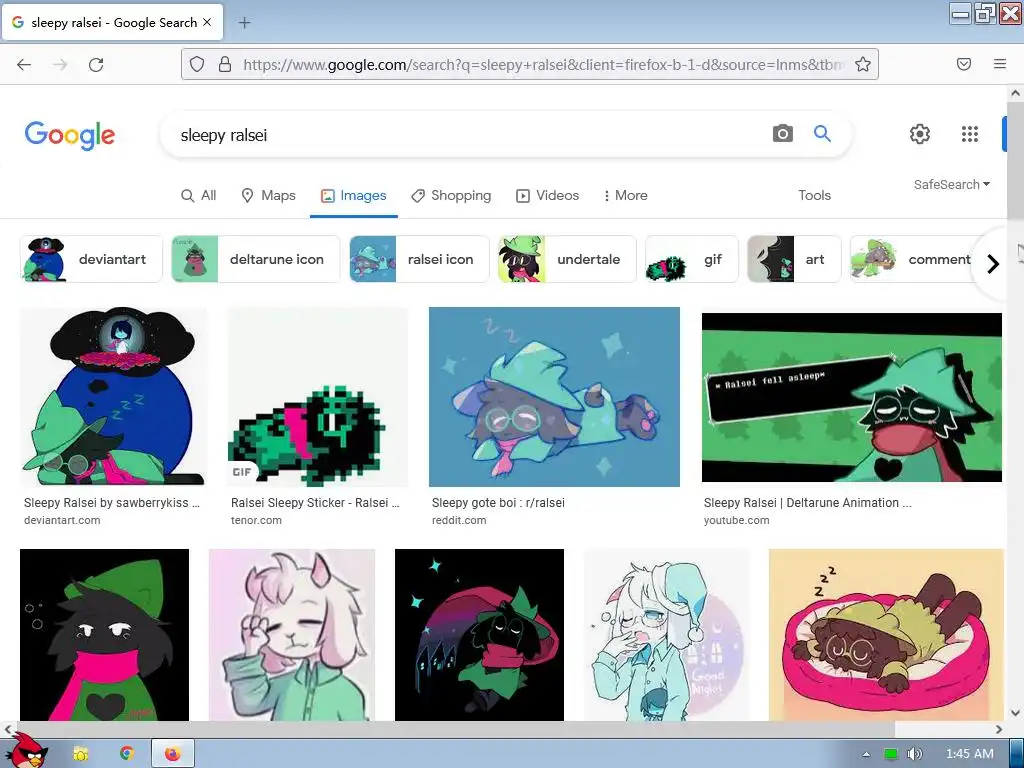Image resolution: width=1024 pixels, height=768 pixels.
Task: Open the Sleepy gote boi image
Action: tap(554, 396)
